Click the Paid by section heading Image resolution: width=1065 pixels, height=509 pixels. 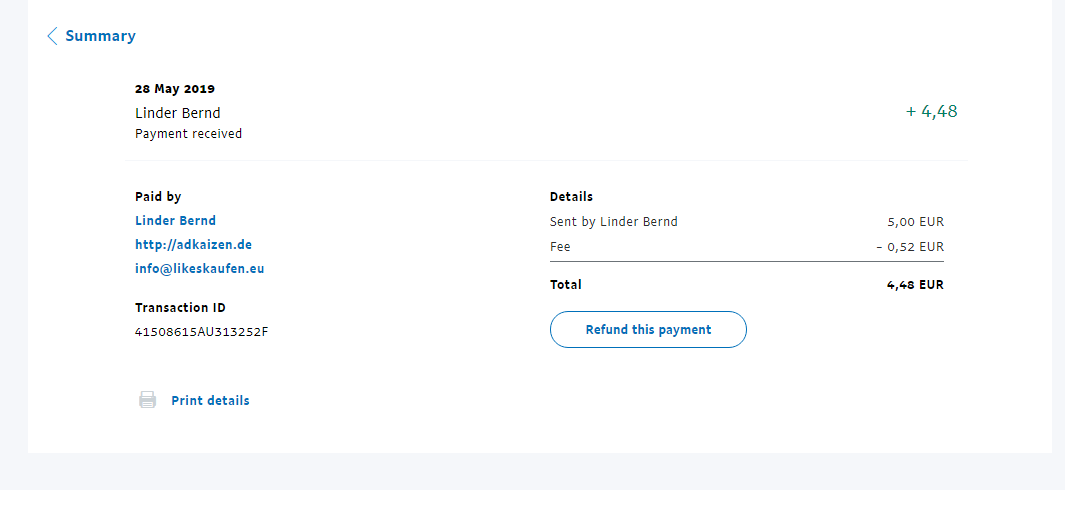coord(158,196)
